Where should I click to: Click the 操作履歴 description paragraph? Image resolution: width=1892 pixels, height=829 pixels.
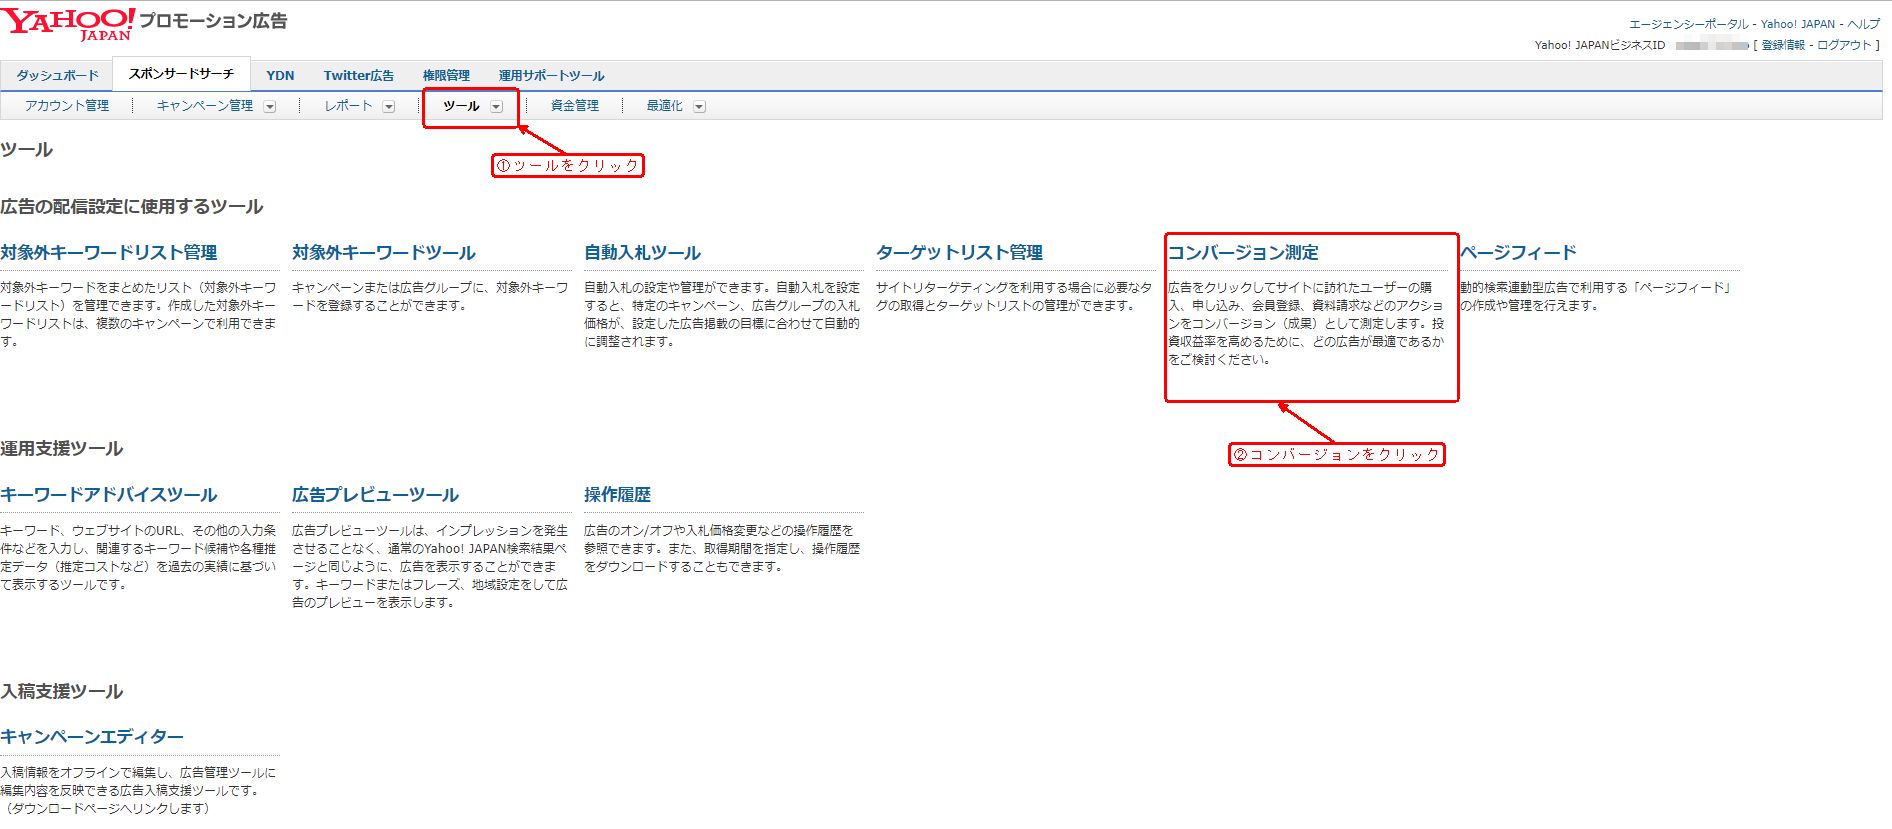coord(722,548)
